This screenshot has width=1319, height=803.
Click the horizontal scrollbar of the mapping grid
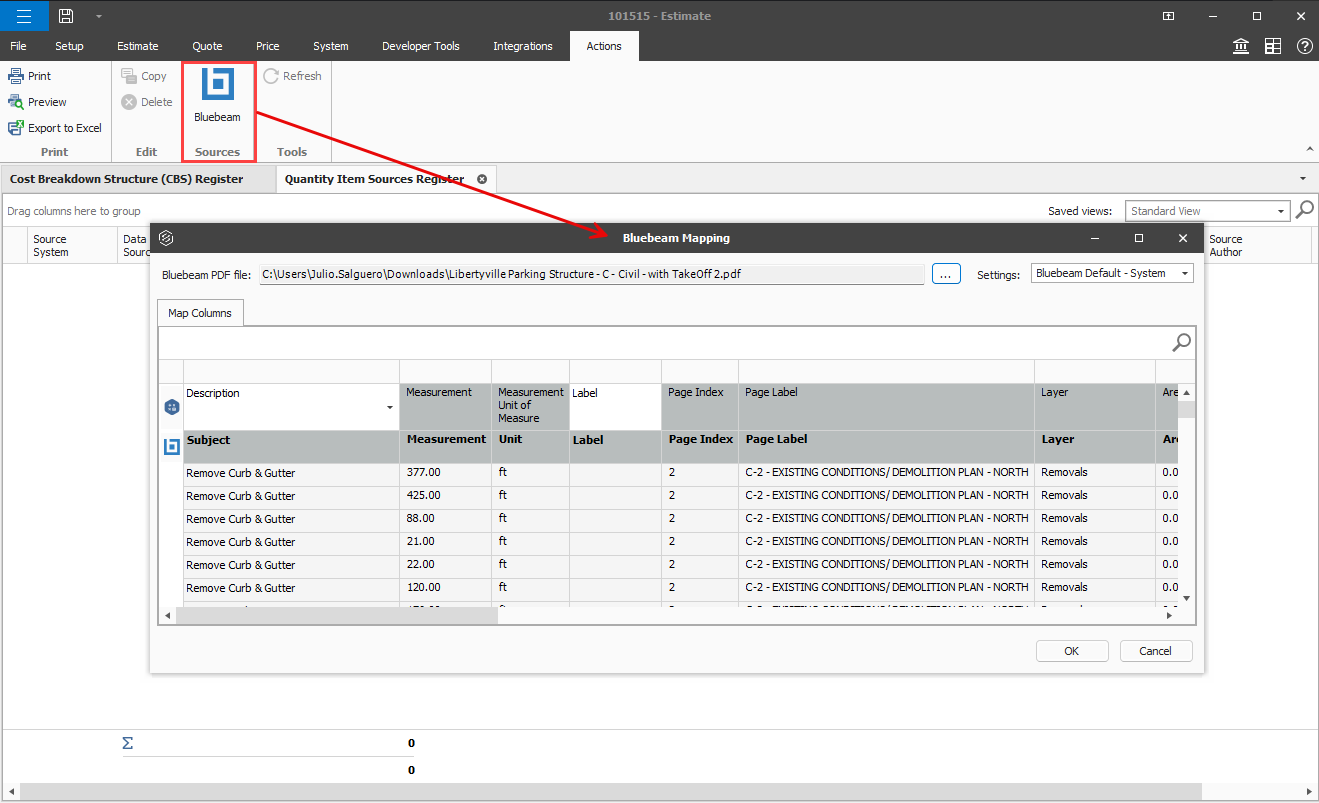tap(336, 616)
